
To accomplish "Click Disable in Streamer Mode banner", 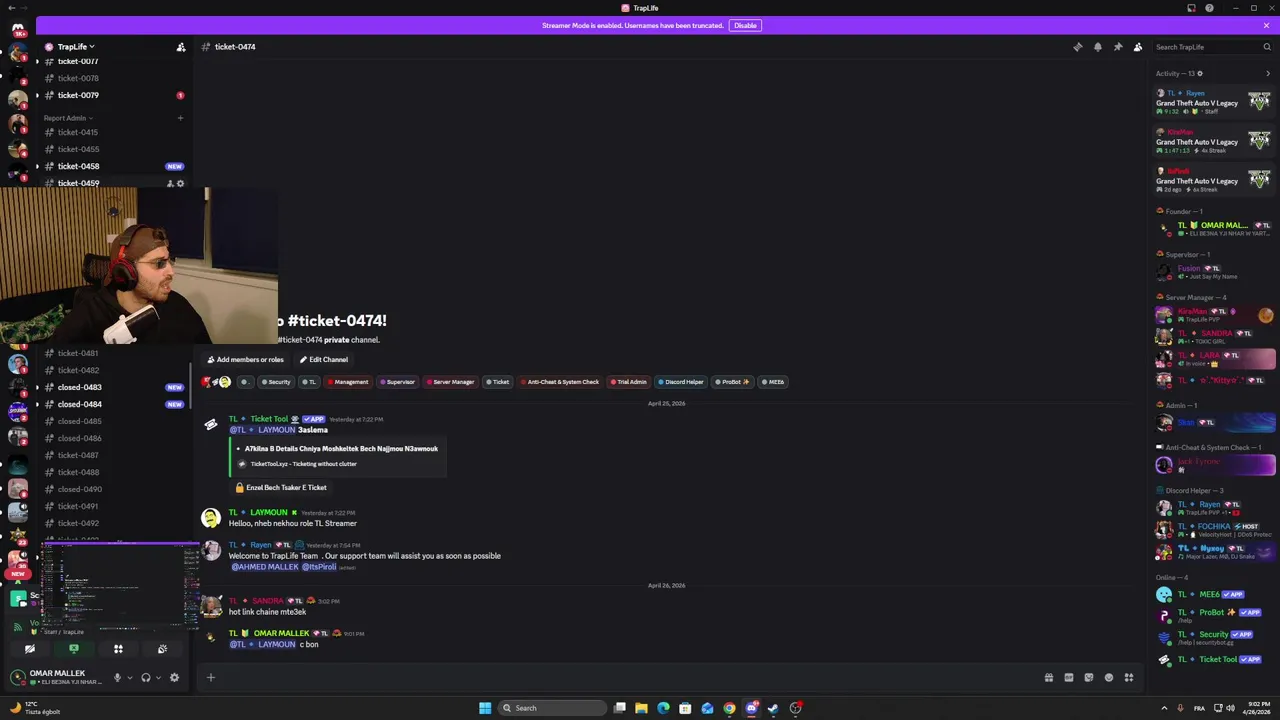I will [745, 25].
